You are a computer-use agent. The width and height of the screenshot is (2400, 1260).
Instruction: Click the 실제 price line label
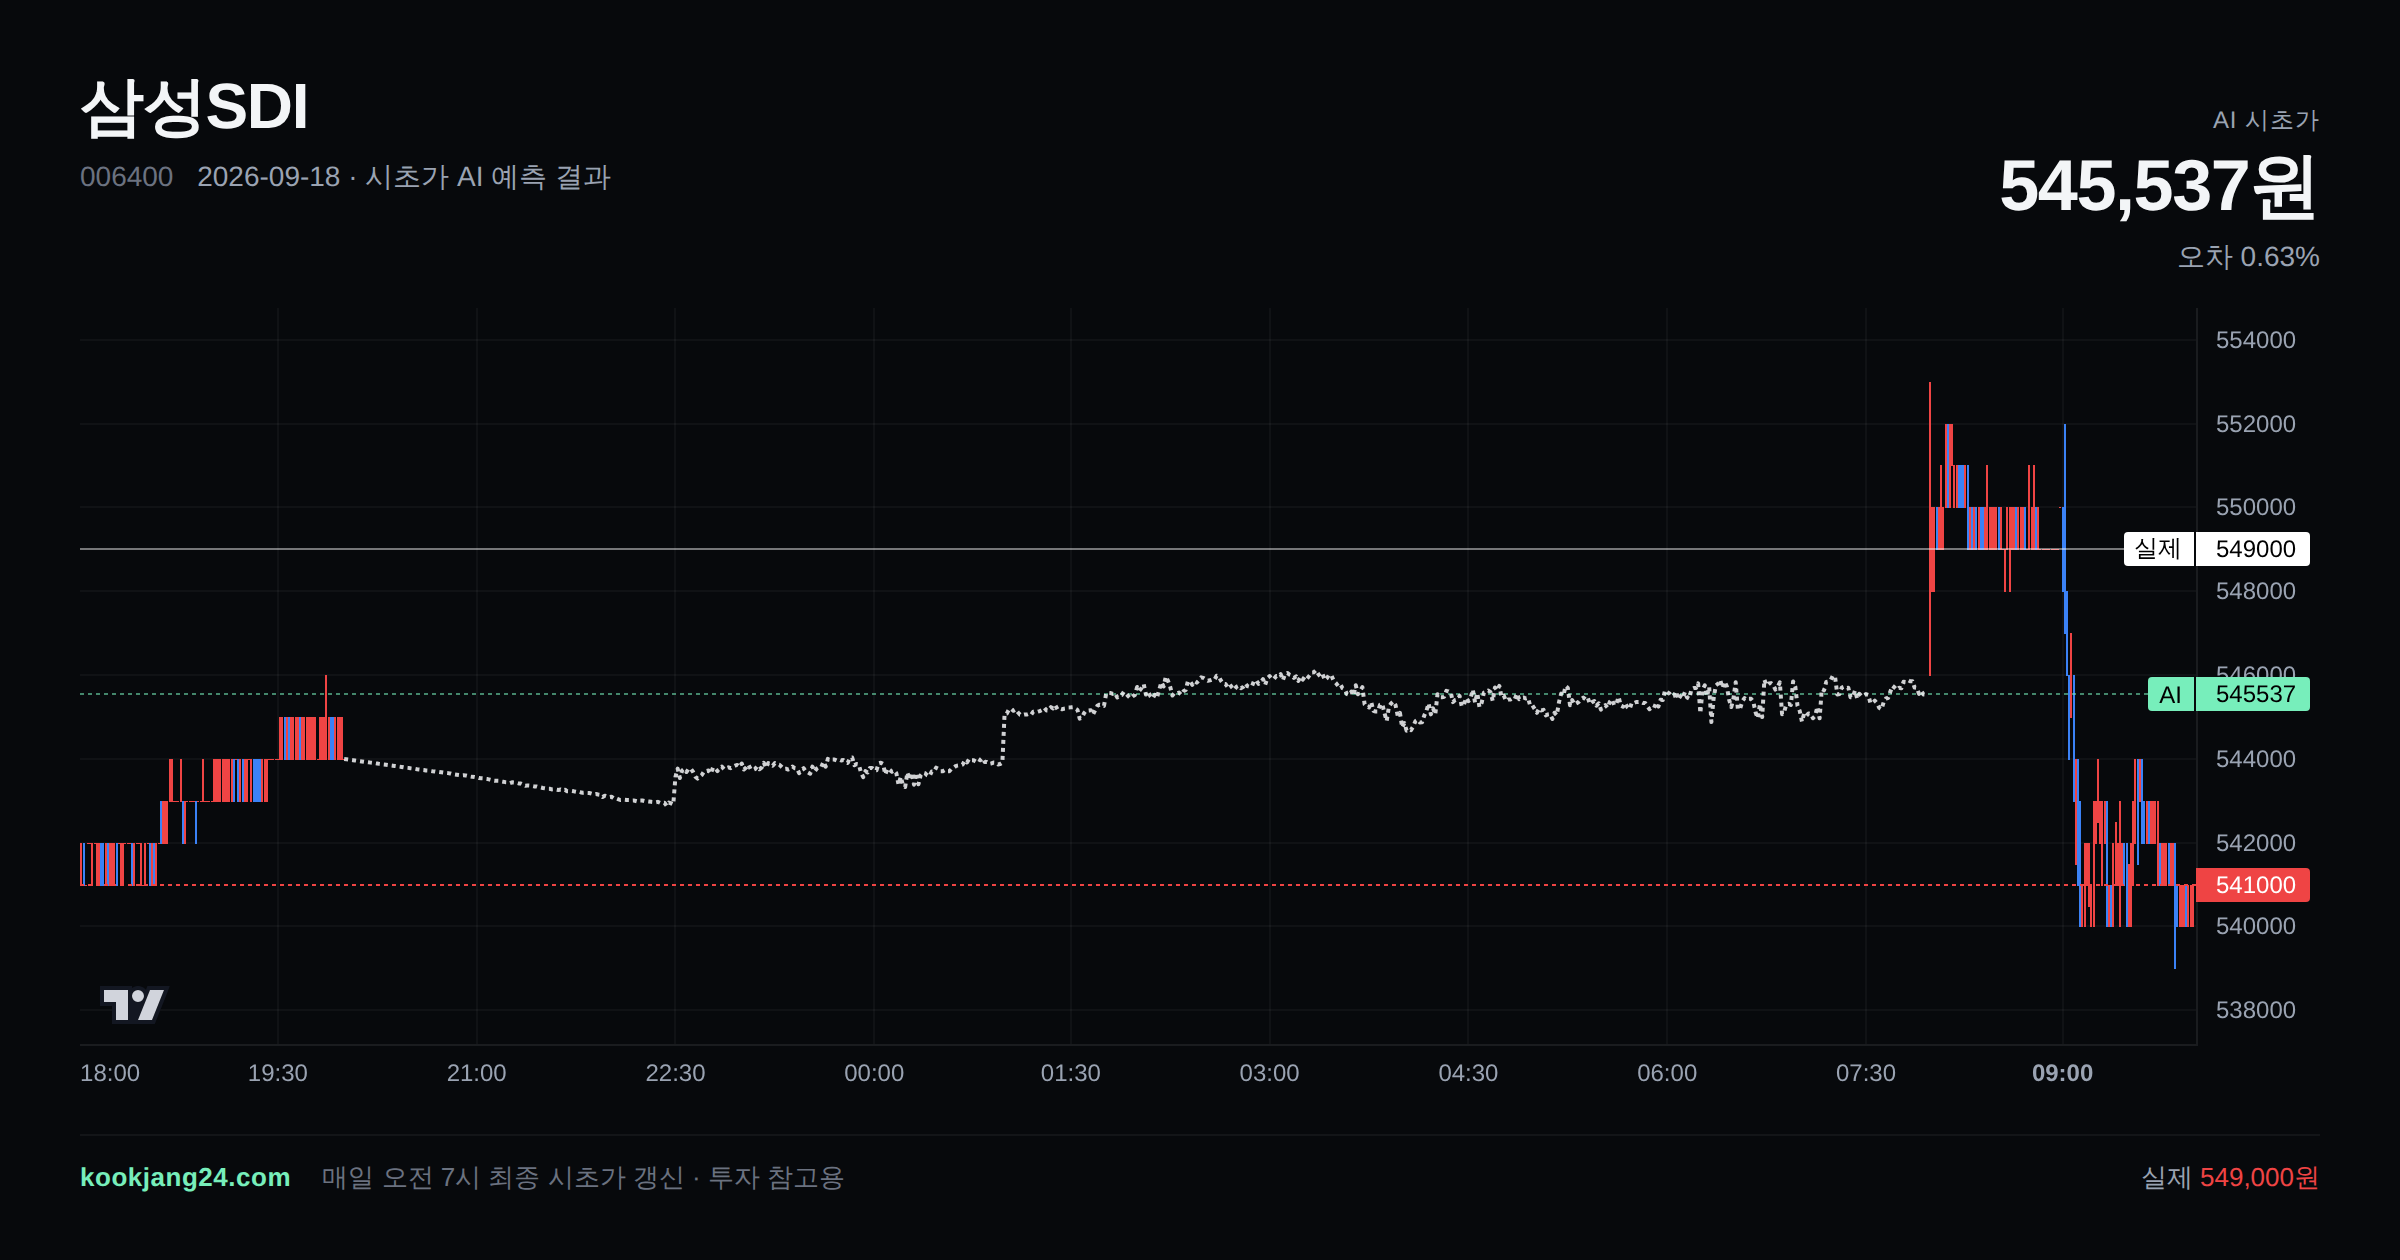pyautogui.click(x=2158, y=549)
